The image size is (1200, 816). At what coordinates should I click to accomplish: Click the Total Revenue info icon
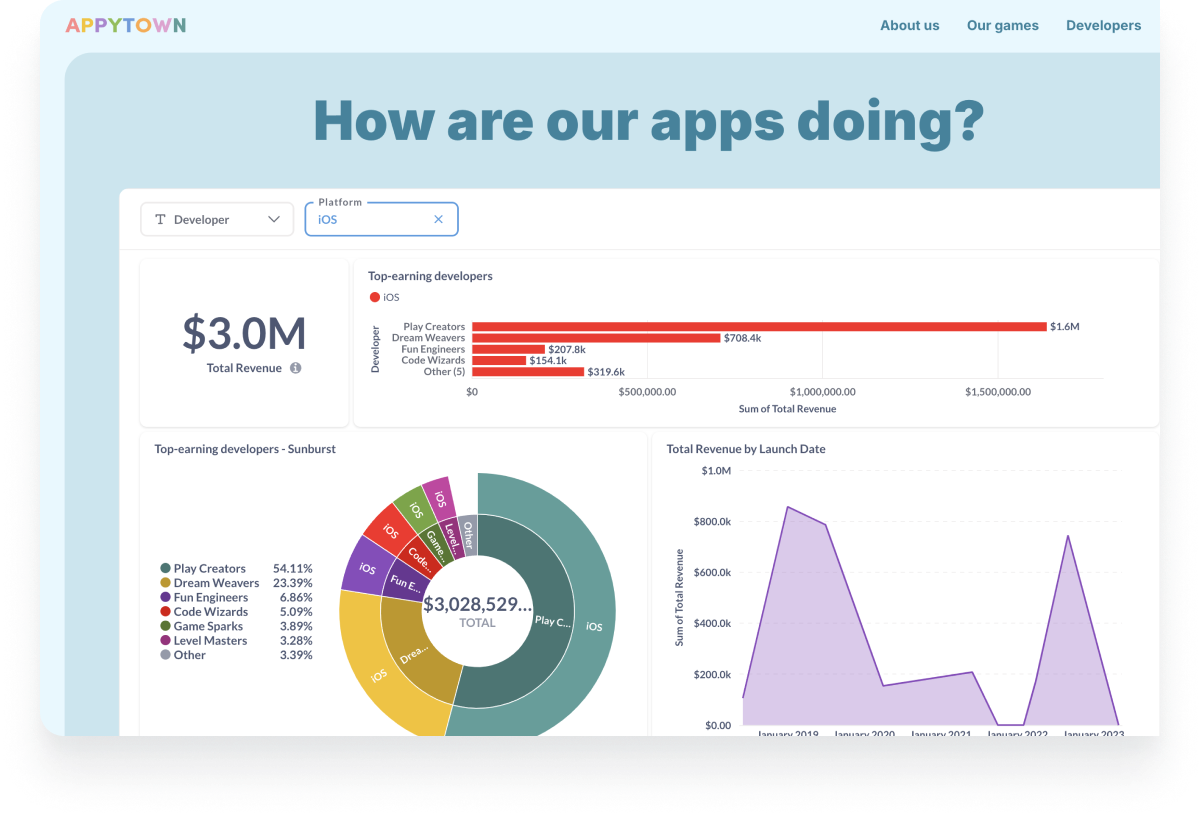(295, 368)
